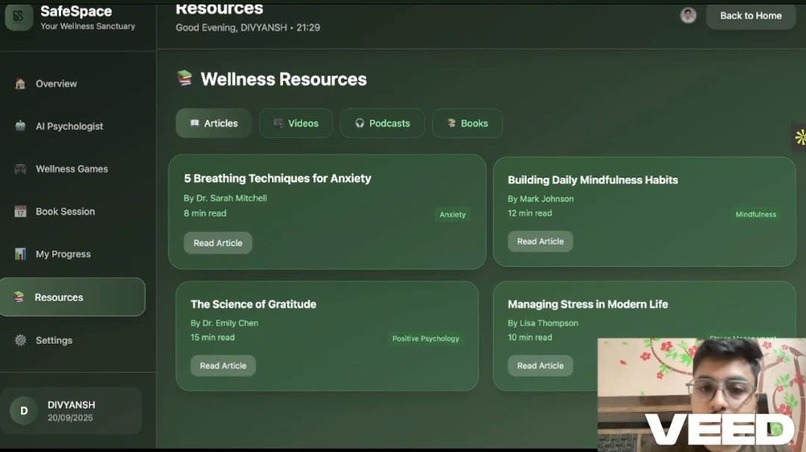Switch to the Articles tab
806x452 pixels.
[x=214, y=123]
